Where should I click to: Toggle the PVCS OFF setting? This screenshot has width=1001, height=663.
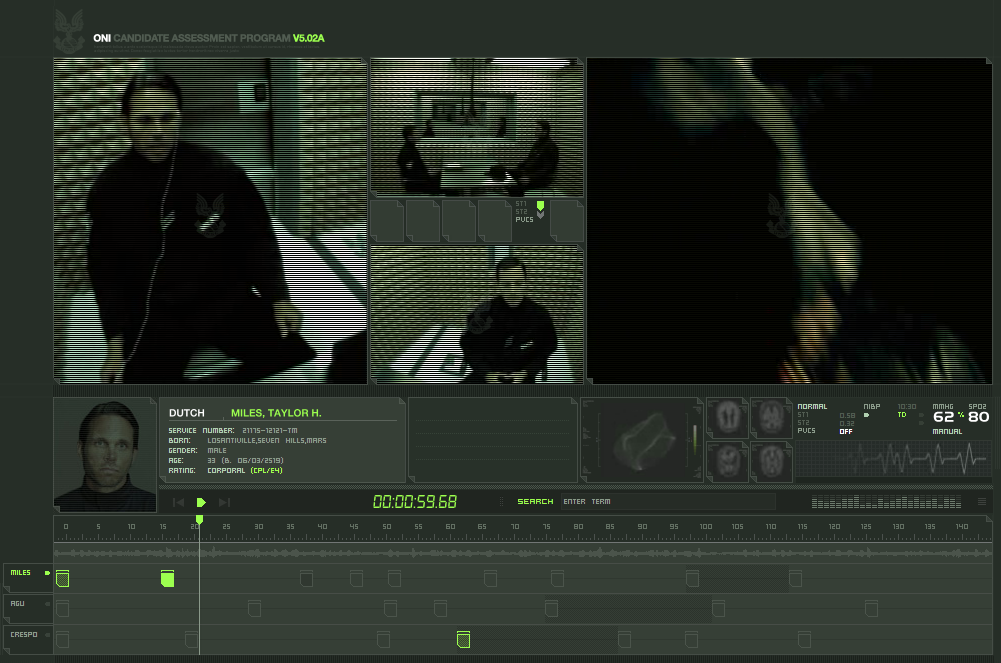click(x=846, y=431)
